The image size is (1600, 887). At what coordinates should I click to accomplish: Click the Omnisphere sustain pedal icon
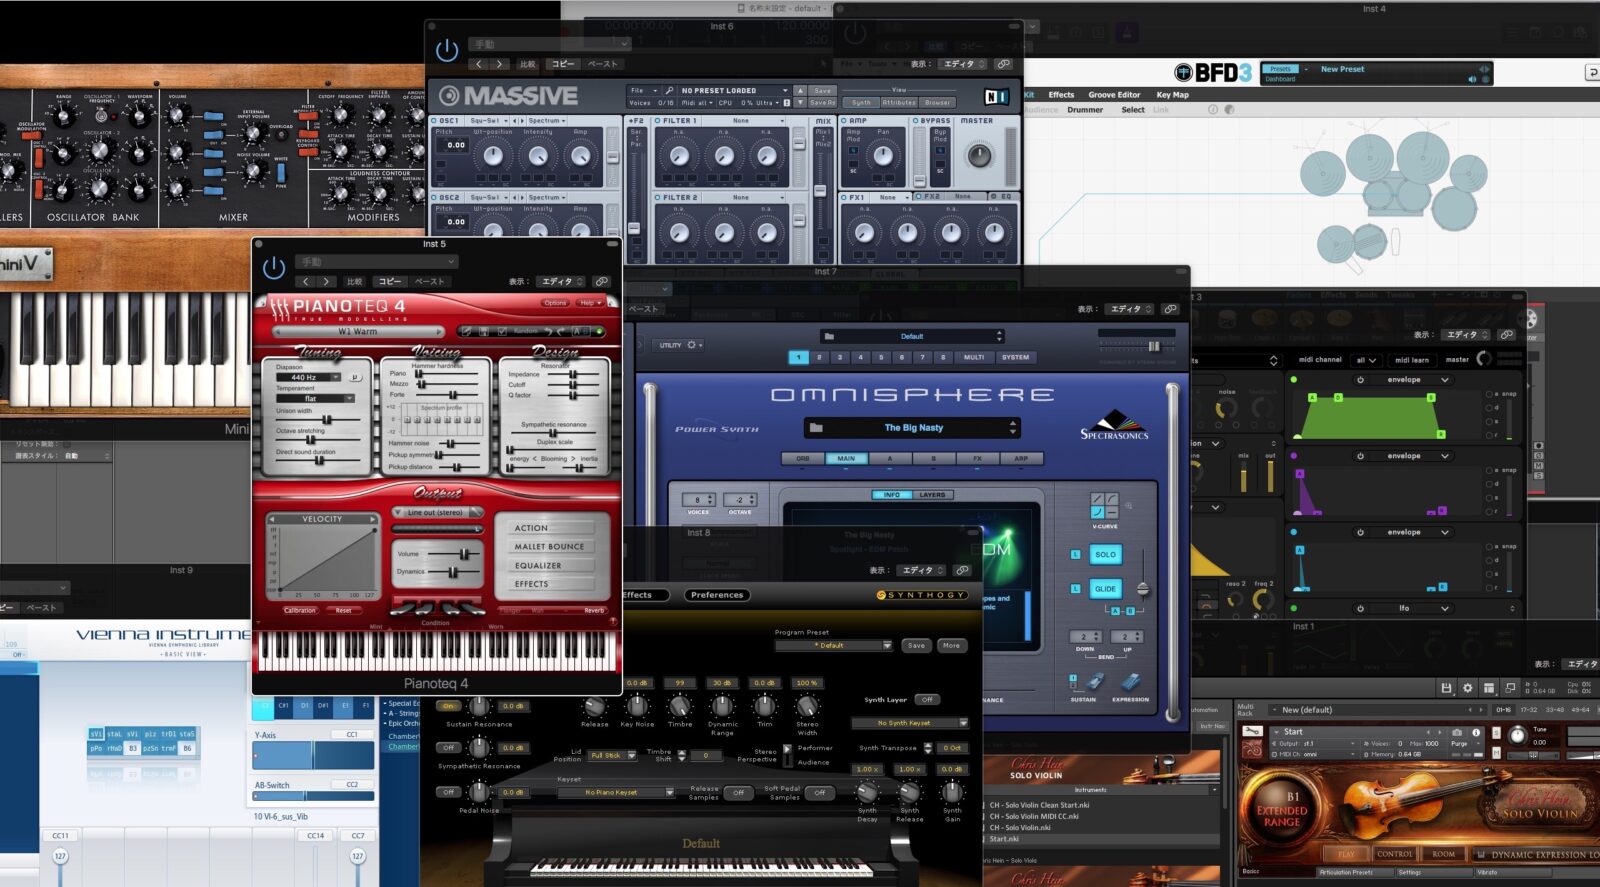coord(1095,681)
